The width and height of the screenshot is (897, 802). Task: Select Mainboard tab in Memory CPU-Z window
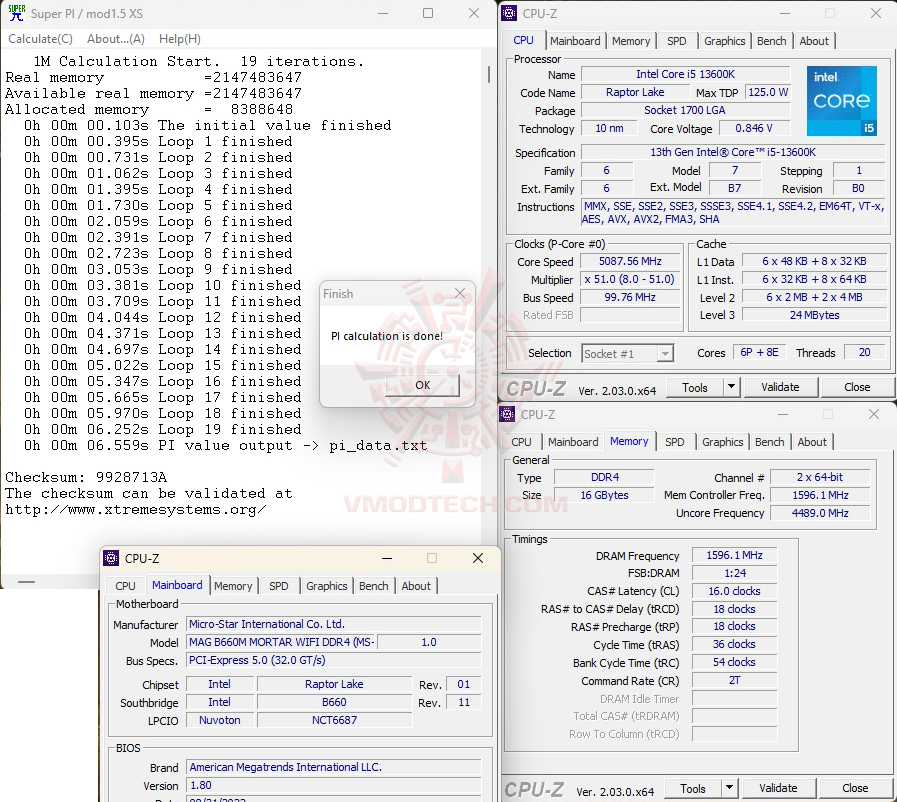coord(573,442)
